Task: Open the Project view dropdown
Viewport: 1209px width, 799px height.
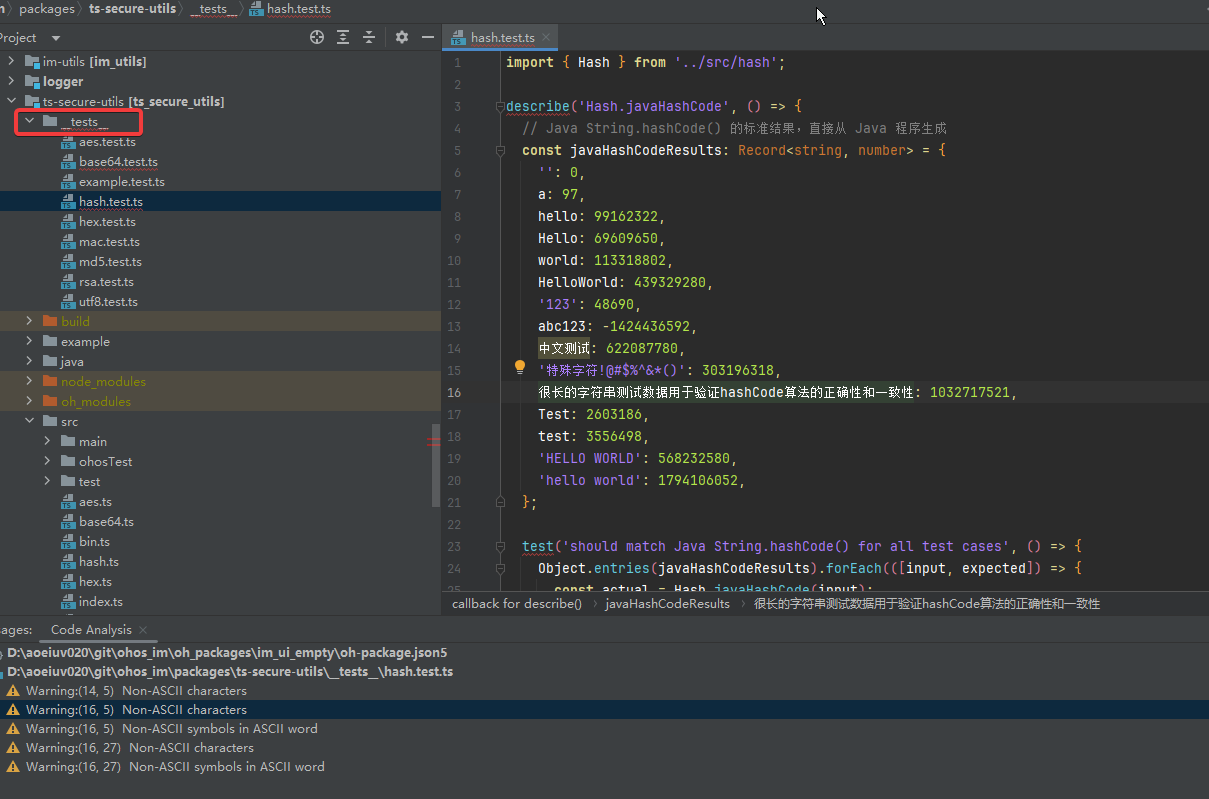Action: 56,38
